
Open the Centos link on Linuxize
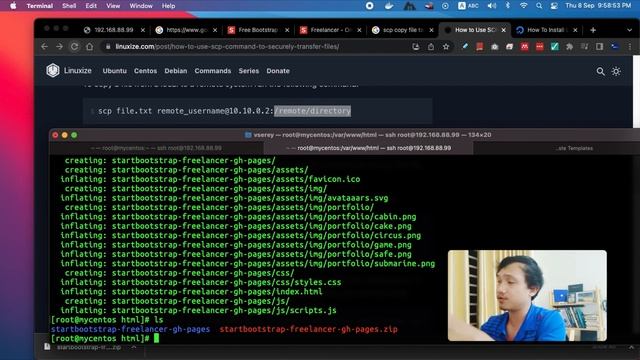click(145, 71)
